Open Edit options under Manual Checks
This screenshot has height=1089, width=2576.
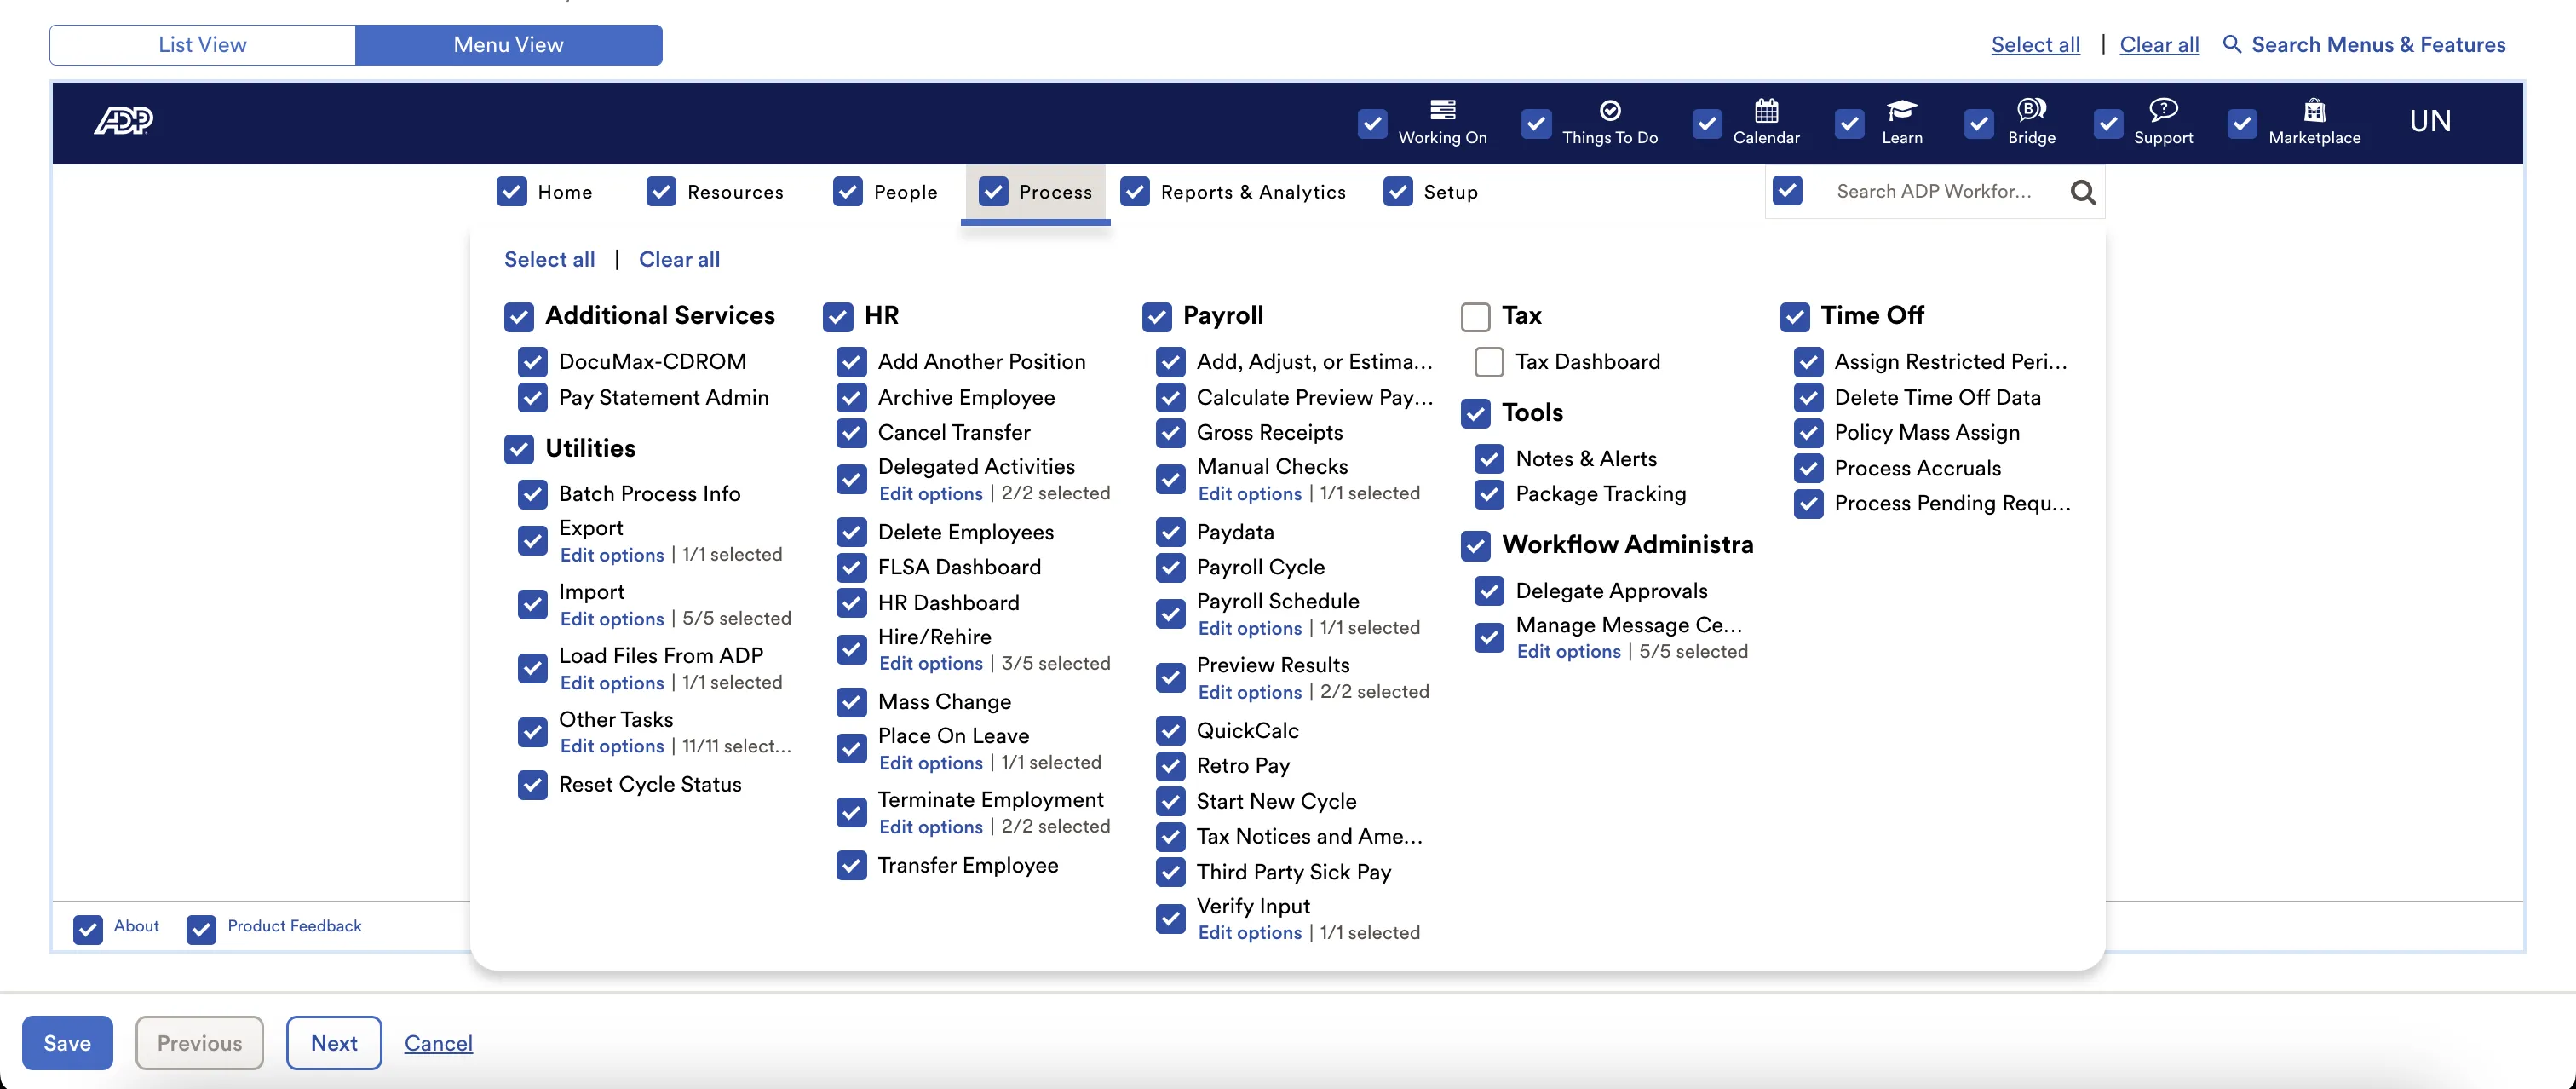pos(1249,494)
